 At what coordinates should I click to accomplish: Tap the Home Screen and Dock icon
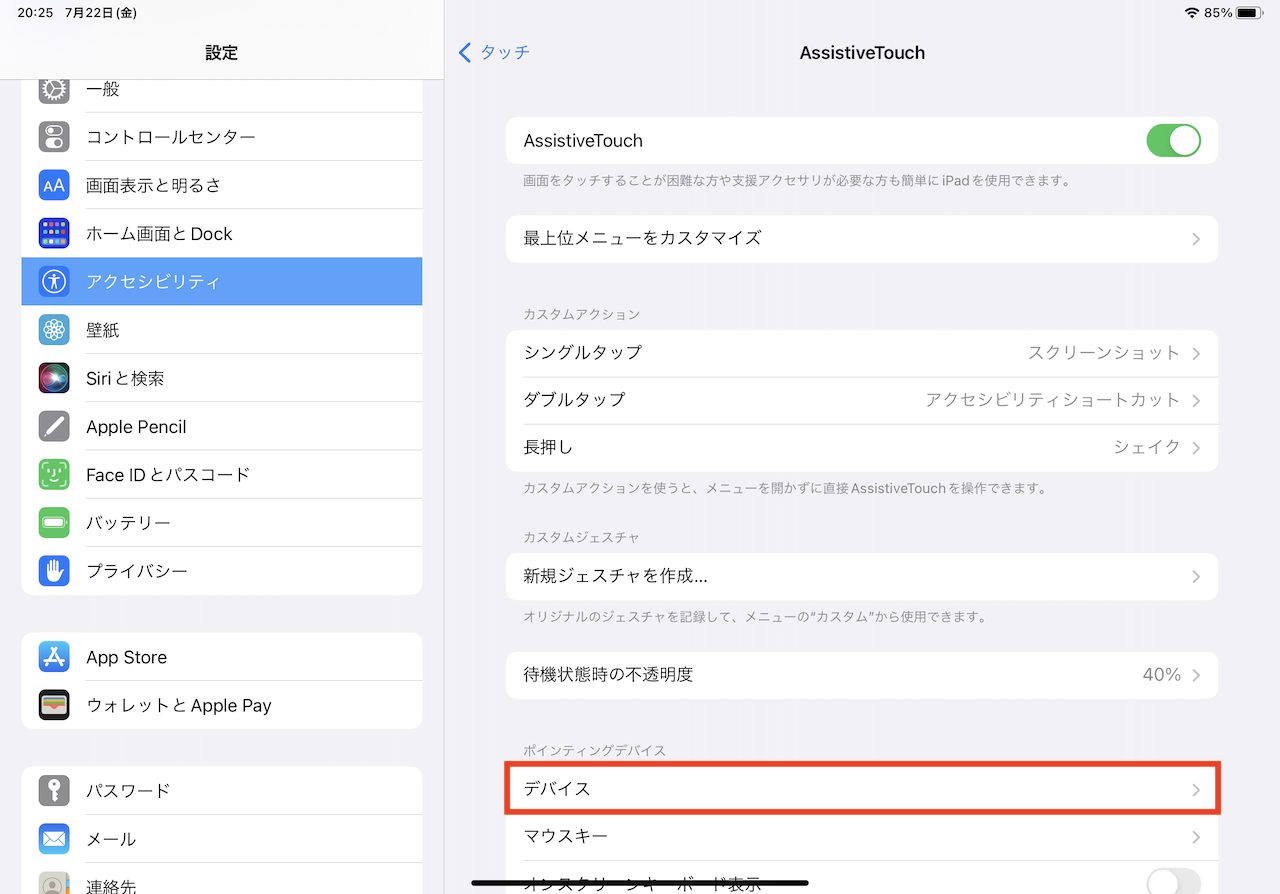54,233
